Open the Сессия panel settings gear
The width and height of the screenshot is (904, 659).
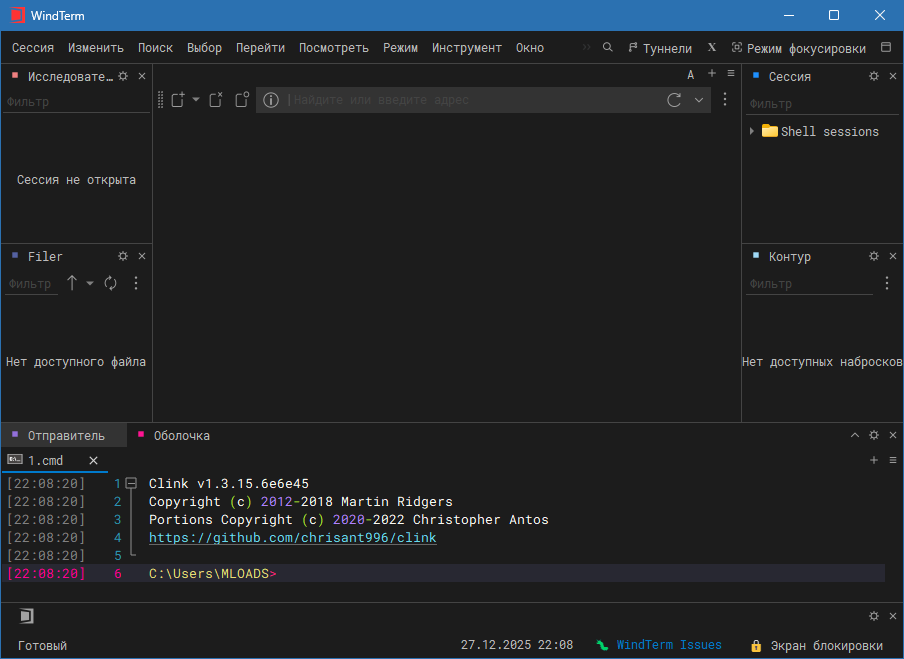873,76
